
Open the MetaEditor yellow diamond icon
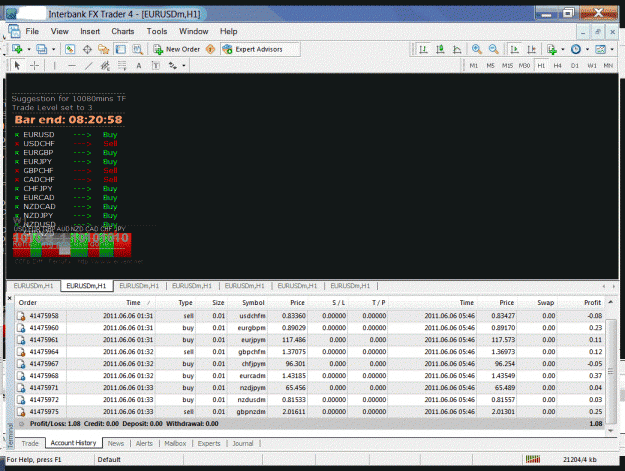click(210, 49)
